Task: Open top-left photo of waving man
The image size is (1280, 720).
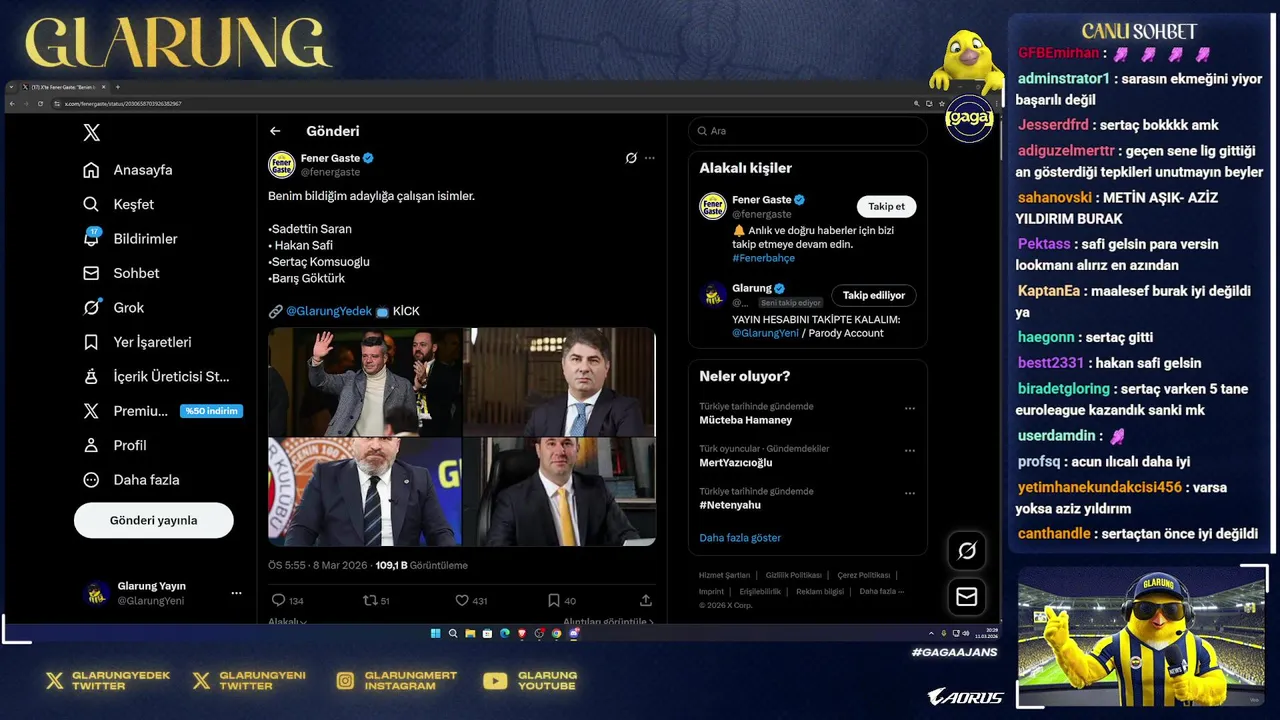Action: pos(365,382)
